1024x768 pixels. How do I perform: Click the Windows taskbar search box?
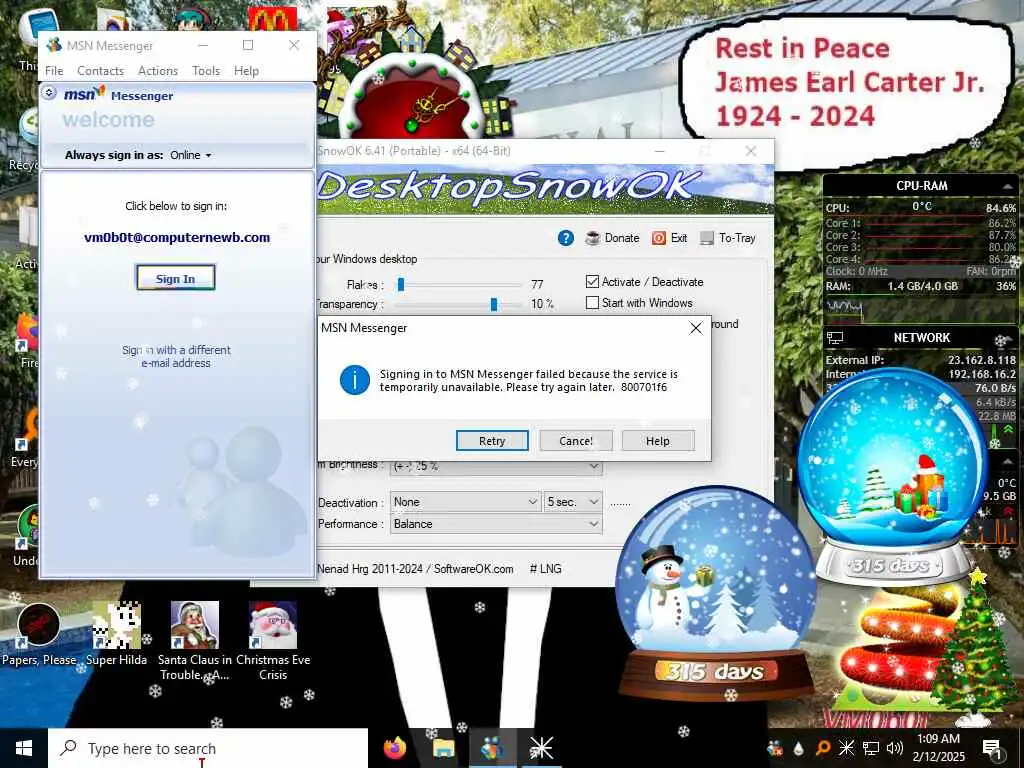coord(208,748)
